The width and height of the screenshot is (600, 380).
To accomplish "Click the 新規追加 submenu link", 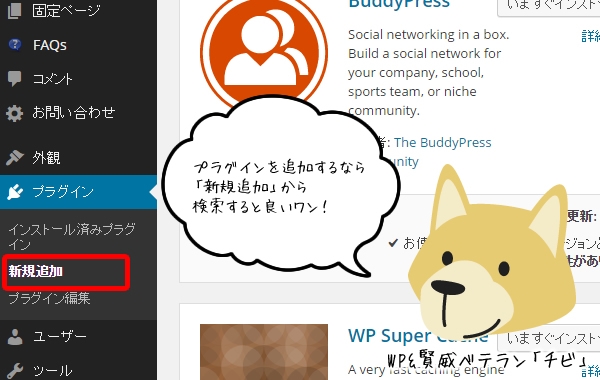I will tap(36, 271).
